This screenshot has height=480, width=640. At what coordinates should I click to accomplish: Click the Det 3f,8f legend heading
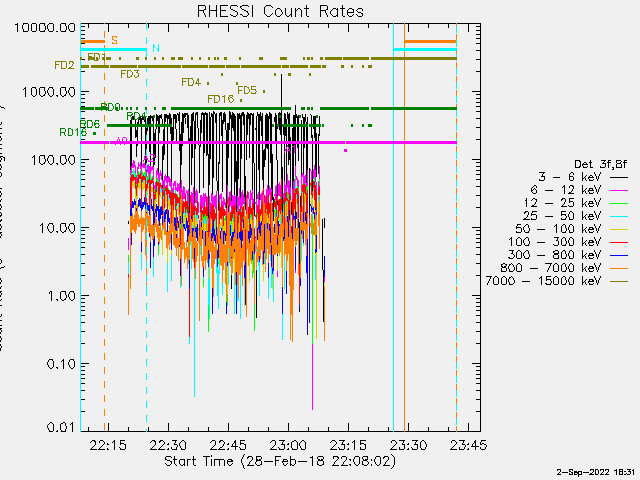tap(600, 164)
